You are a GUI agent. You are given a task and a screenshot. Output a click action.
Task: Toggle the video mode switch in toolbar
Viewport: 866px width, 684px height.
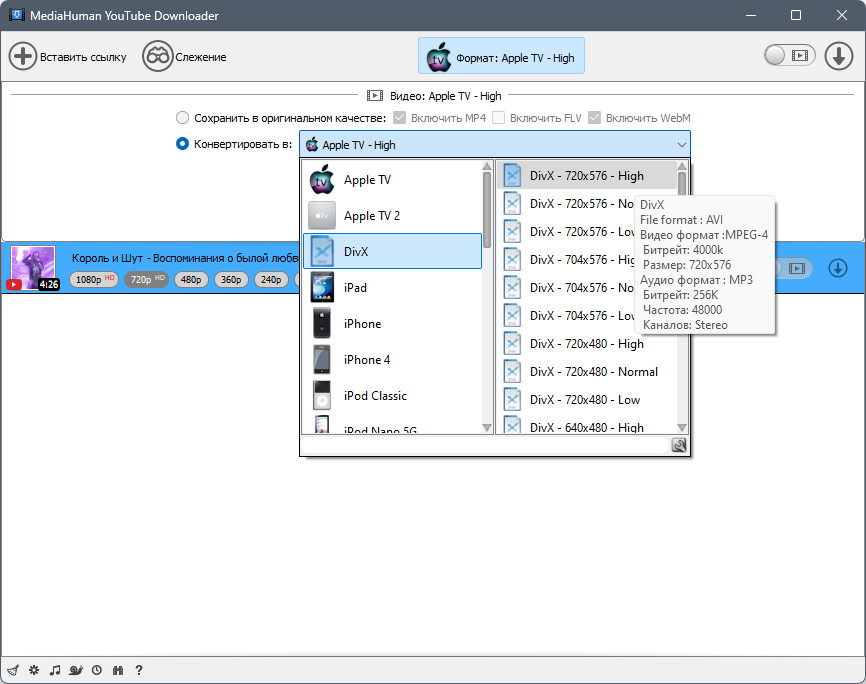[790, 55]
